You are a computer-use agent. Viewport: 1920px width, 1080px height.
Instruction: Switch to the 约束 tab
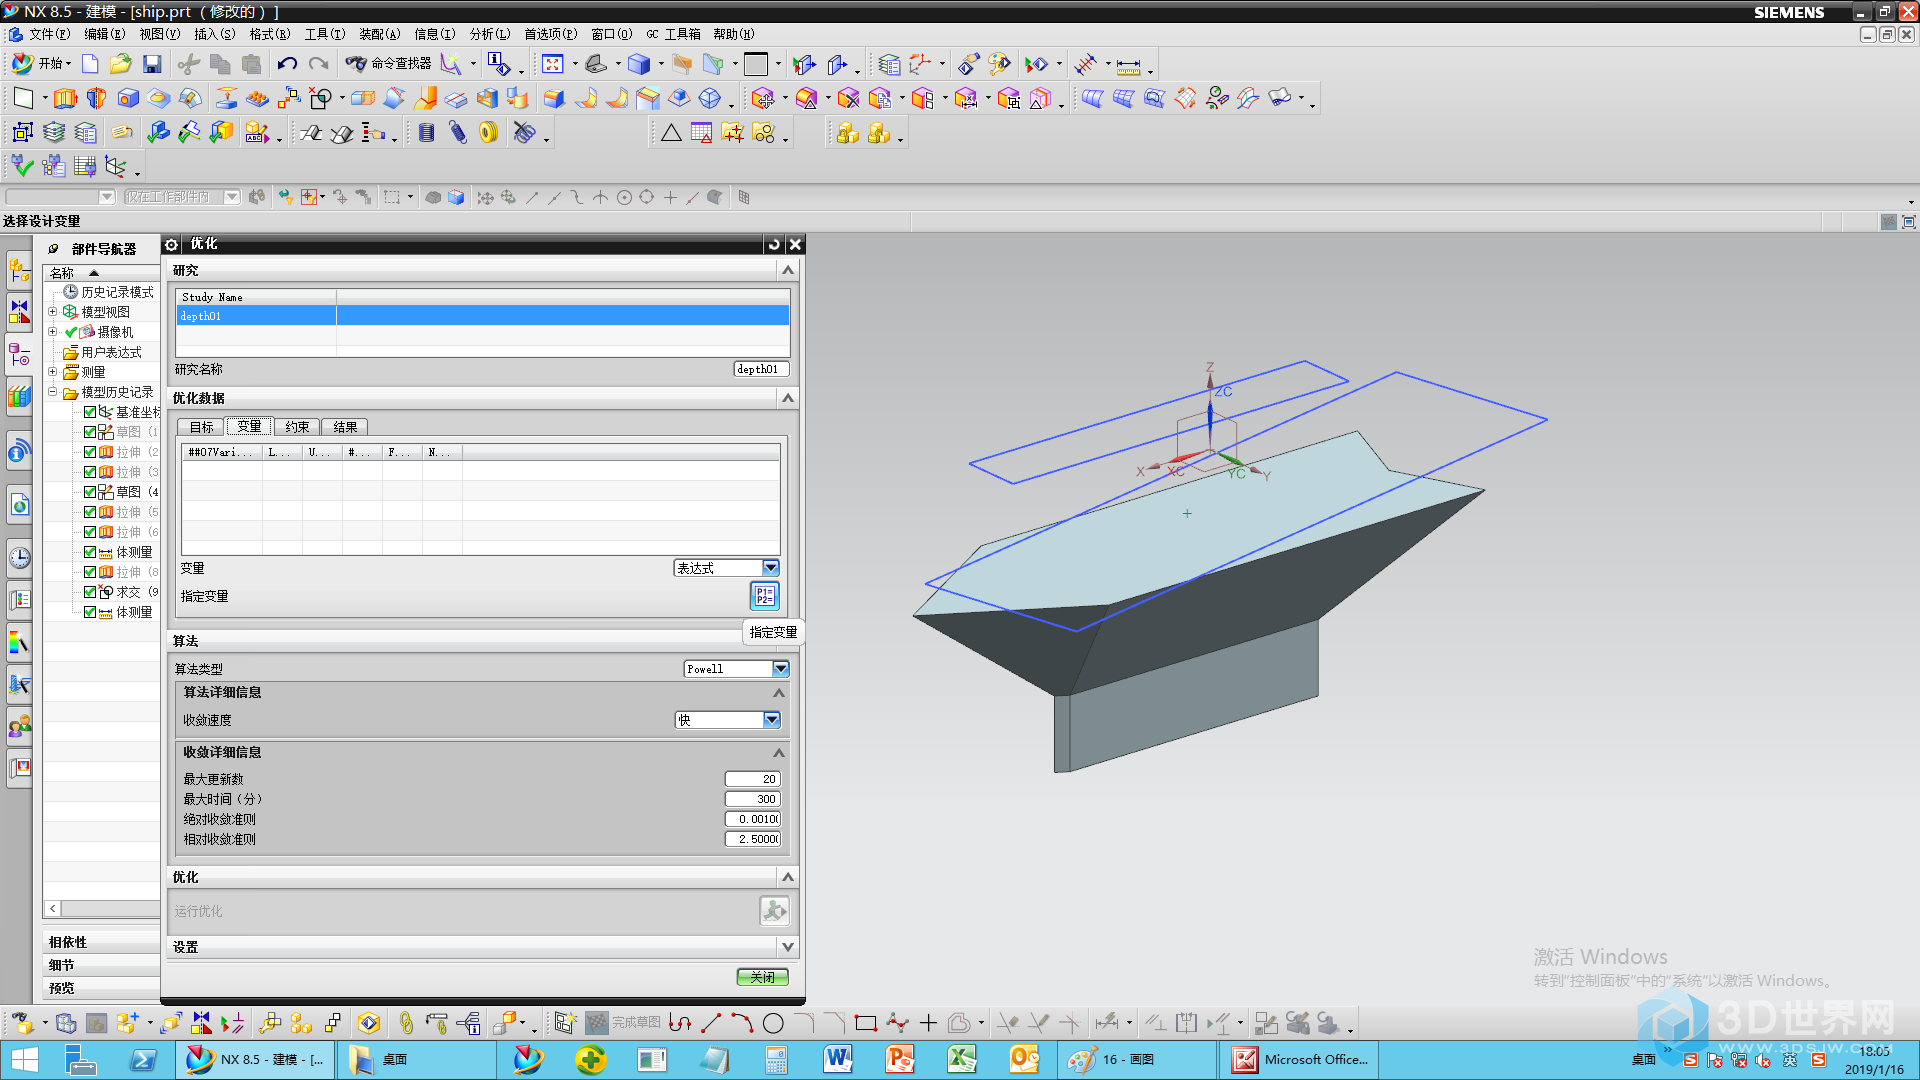(297, 427)
